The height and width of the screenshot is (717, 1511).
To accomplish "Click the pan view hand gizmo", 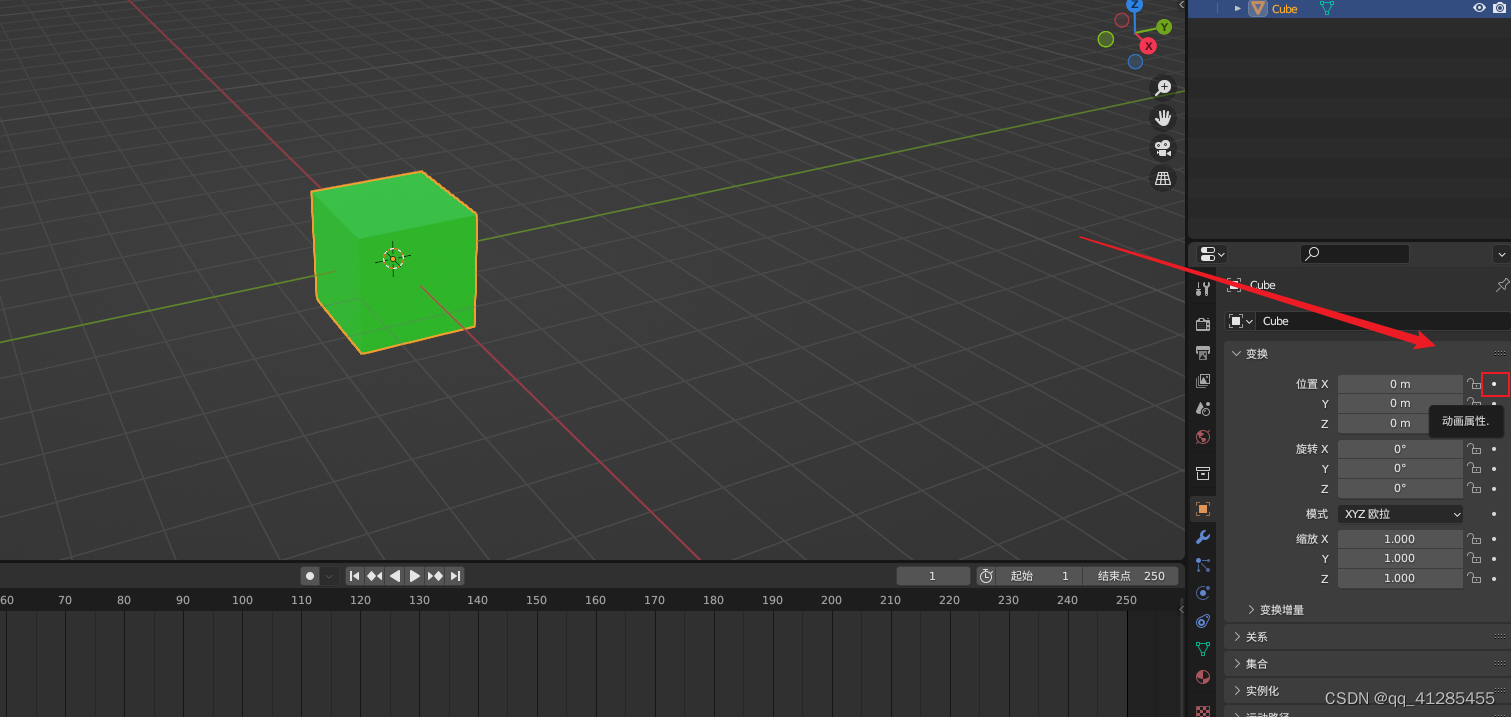I will [1163, 118].
